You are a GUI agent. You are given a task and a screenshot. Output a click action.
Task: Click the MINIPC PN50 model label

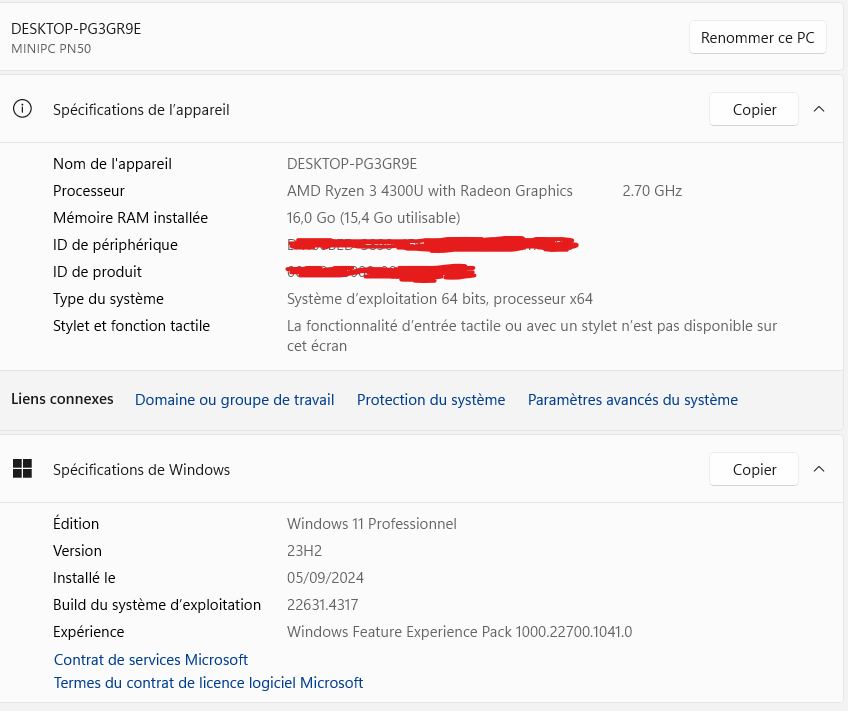[x=51, y=48]
